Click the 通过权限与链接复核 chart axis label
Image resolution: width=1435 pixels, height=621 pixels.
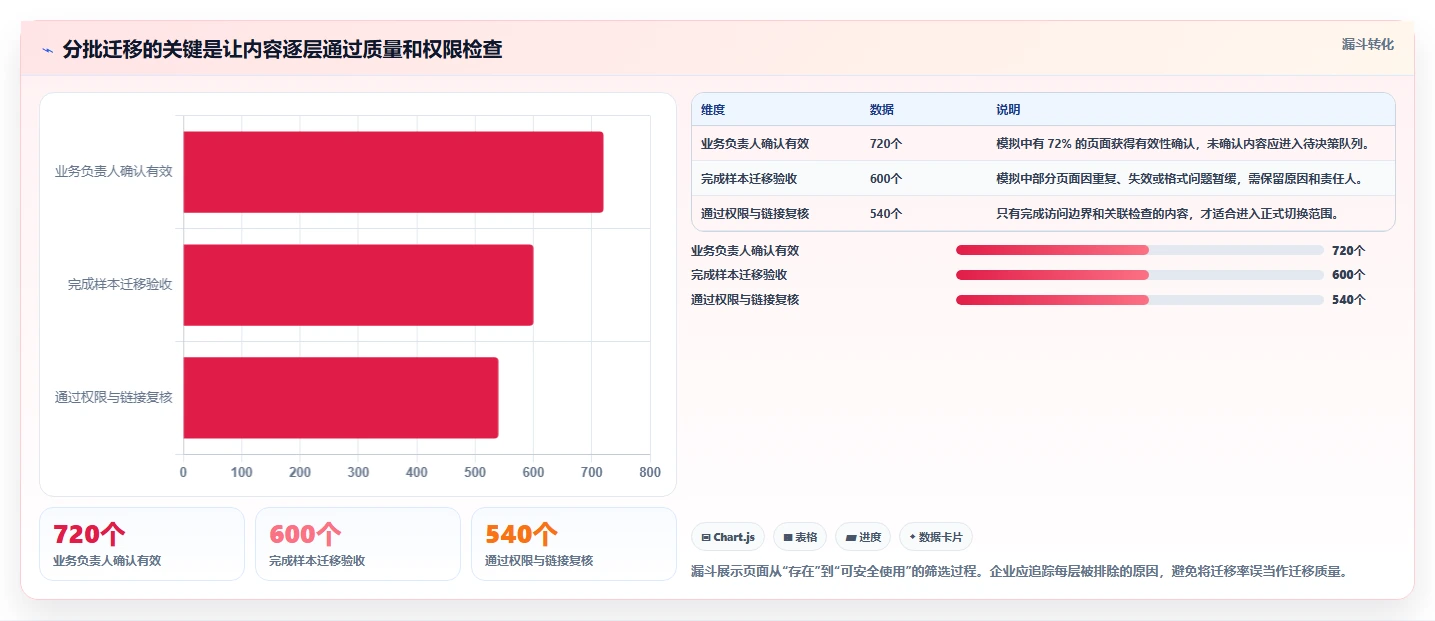pos(113,397)
